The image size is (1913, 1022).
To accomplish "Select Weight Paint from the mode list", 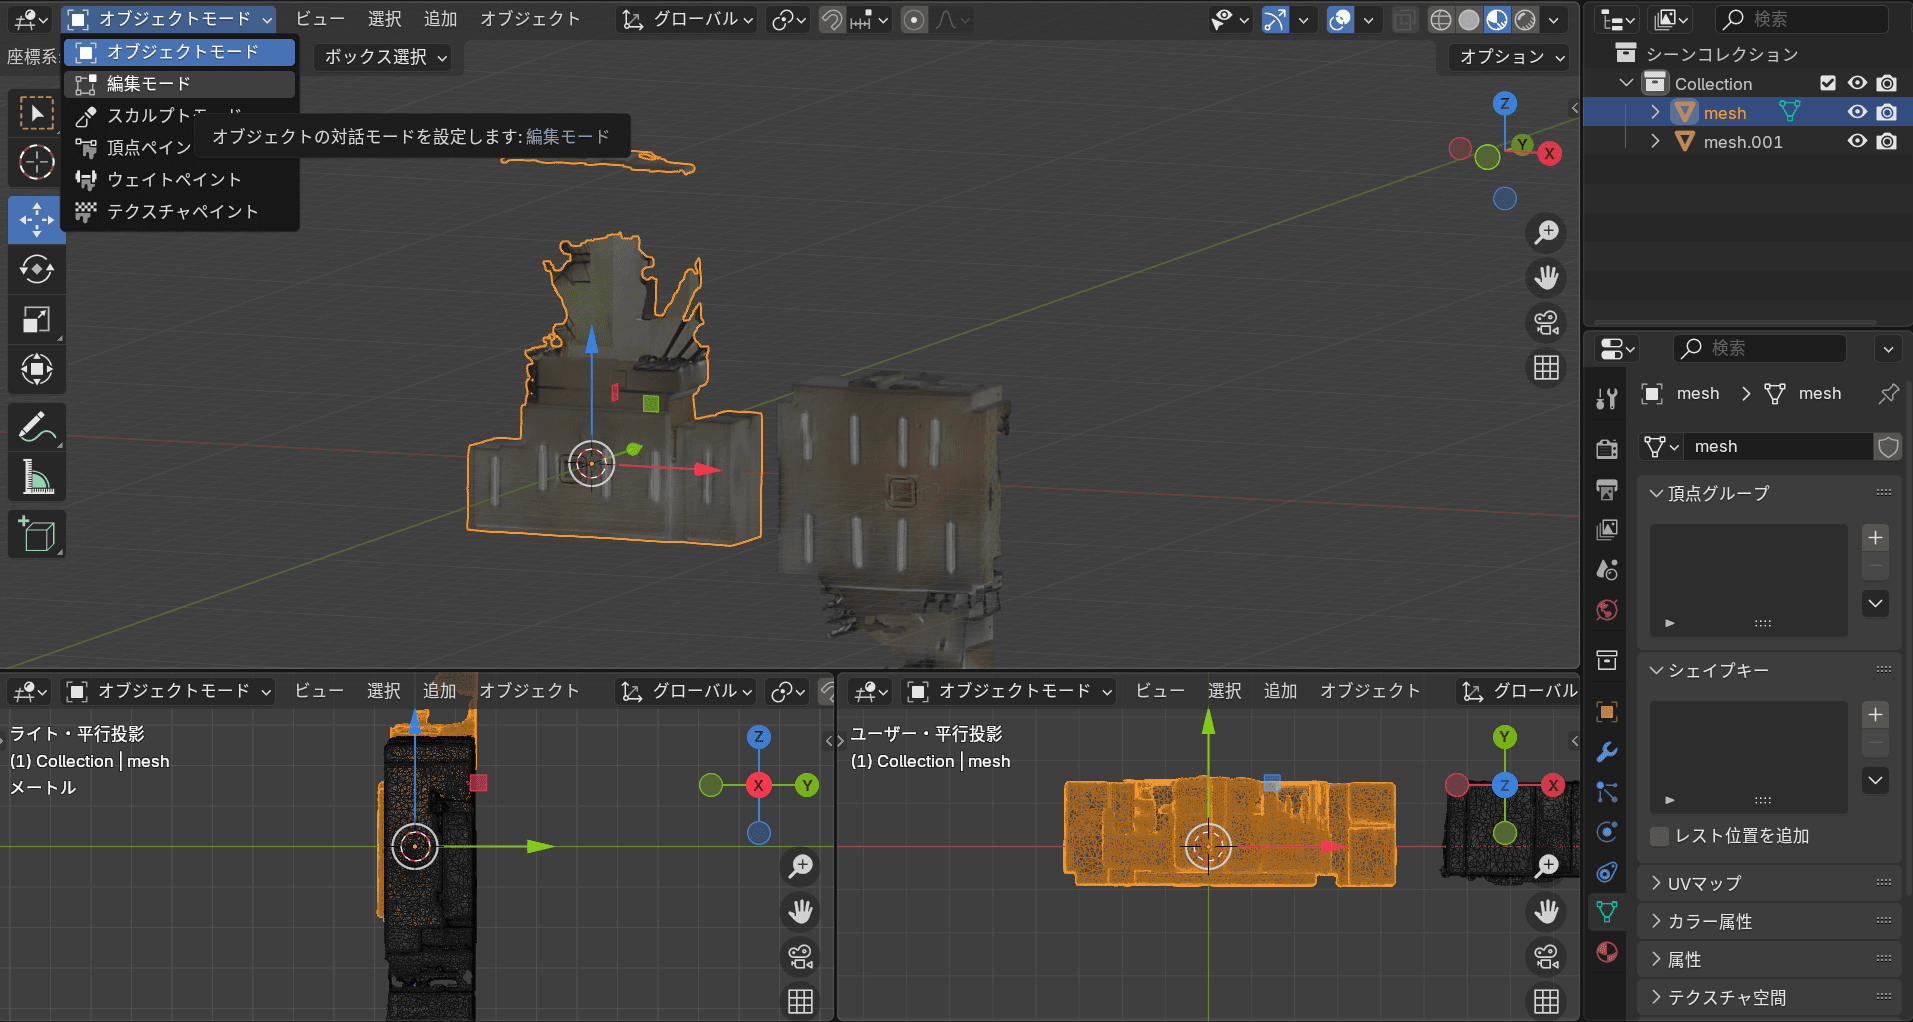I will [x=173, y=180].
